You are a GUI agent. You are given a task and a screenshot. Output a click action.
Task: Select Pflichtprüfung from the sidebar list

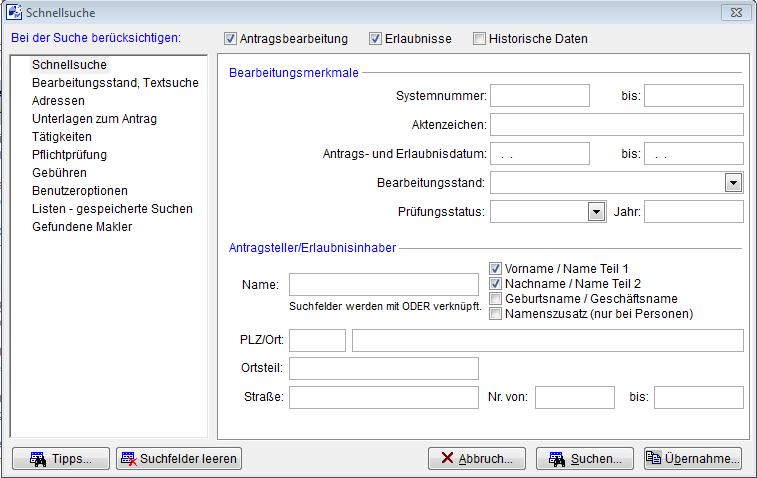tap(69, 155)
